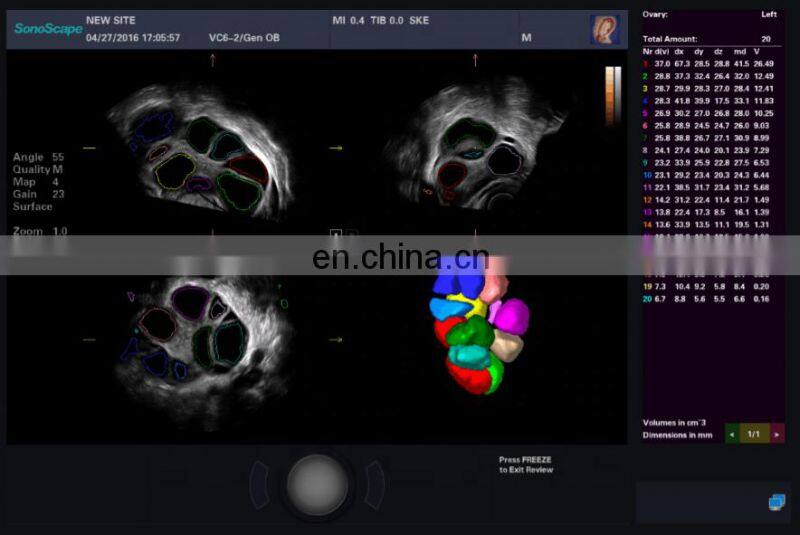This screenshot has width=800, height=535.
Task: Click the fetus thumbnail icon in header
Action: coord(604,29)
